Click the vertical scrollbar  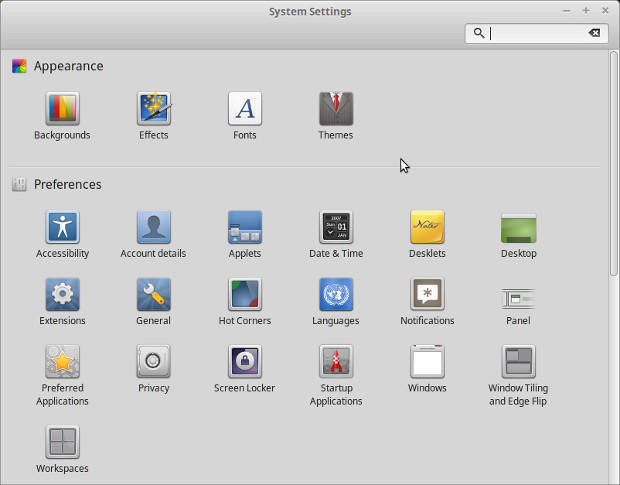point(613,160)
